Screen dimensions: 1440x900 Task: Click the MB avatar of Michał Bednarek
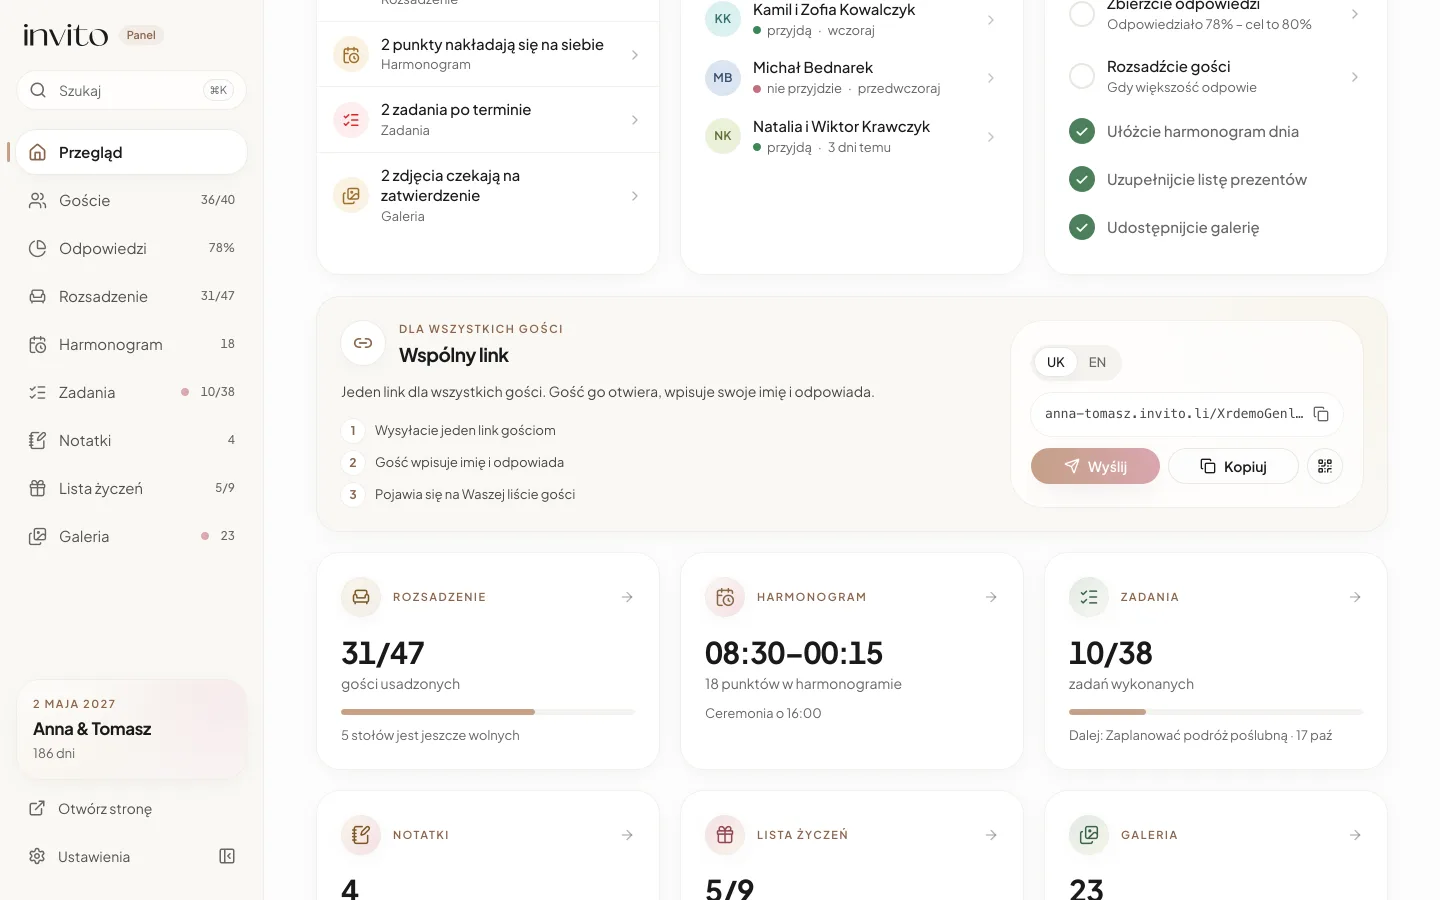(723, 78)
